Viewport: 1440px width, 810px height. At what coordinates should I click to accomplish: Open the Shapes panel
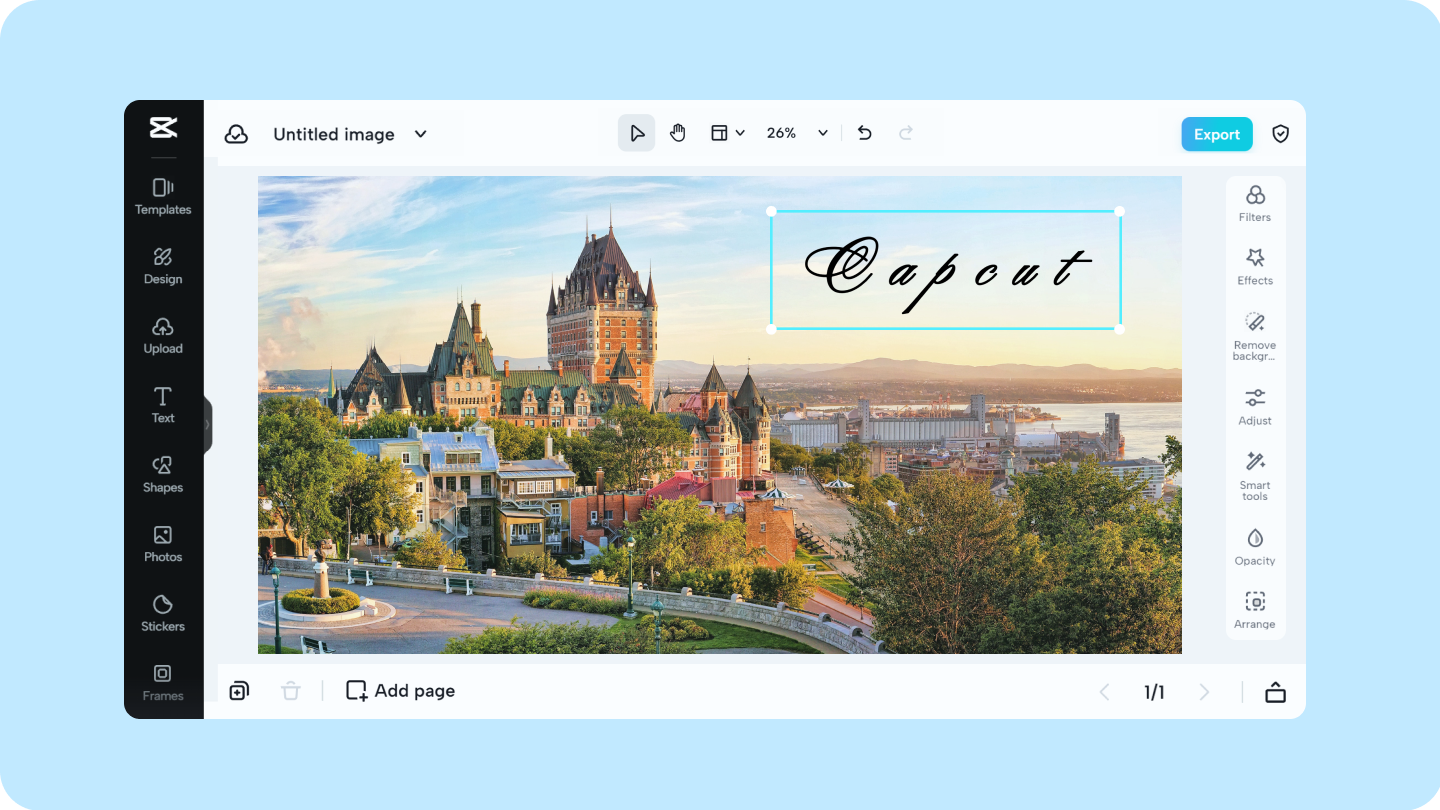pos(162,474)
